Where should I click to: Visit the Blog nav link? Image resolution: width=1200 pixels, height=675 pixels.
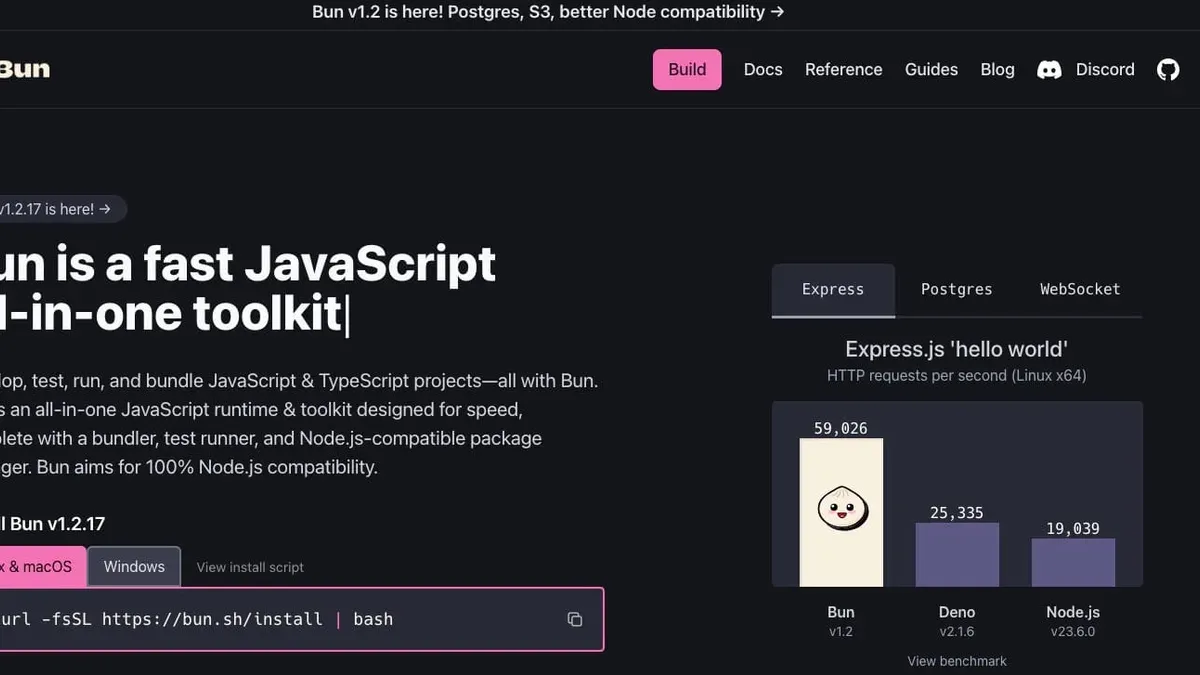click(x=997, y=69)
